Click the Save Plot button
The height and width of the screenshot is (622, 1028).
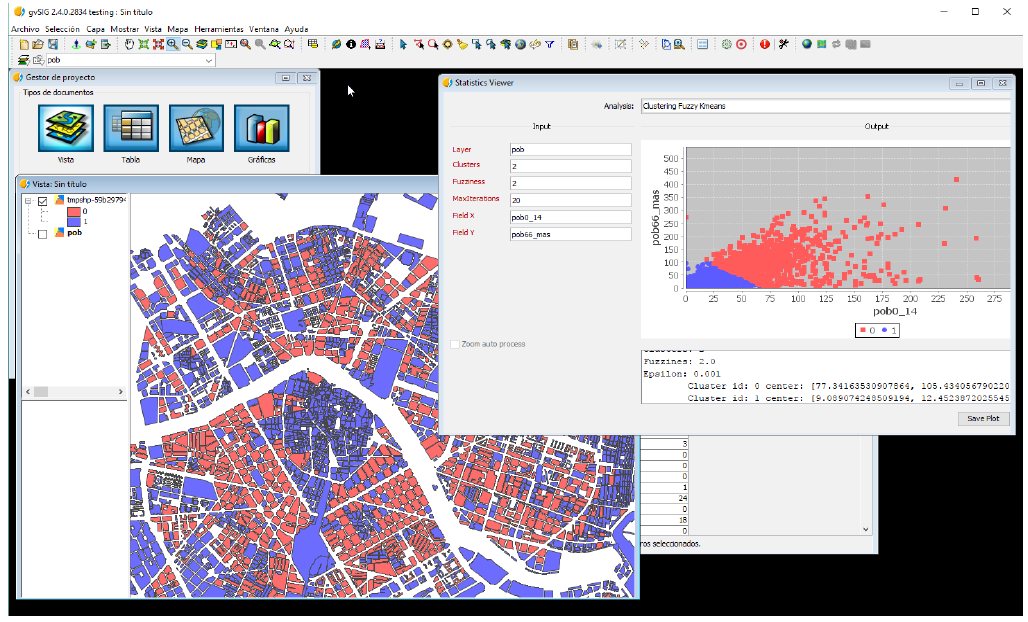click(x=982, y=419)
